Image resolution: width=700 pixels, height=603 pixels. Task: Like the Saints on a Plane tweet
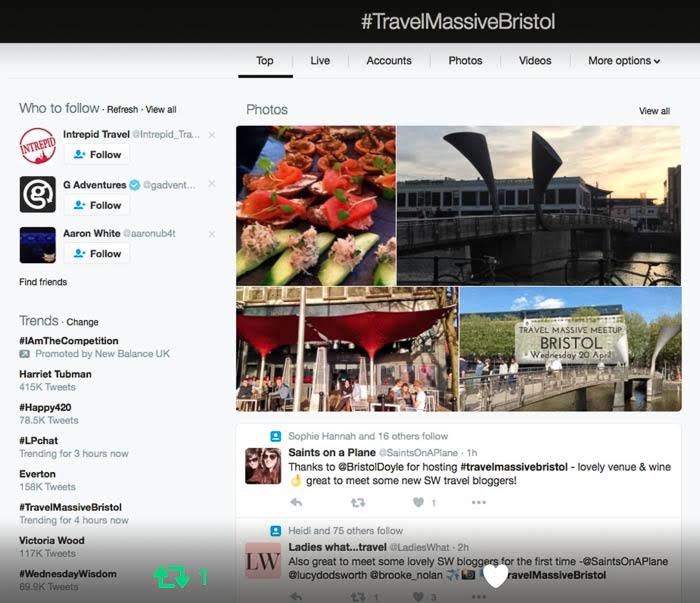coord(418,503)
